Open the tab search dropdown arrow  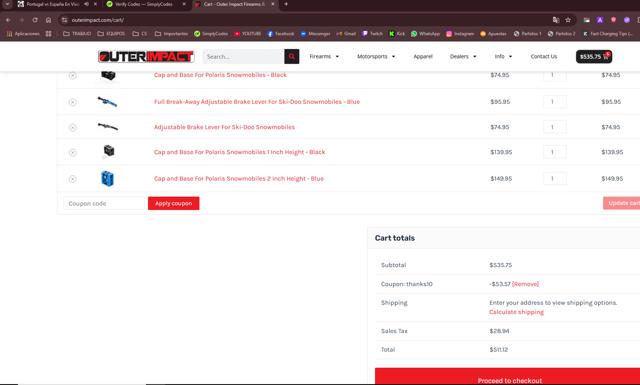coord(7,4)
